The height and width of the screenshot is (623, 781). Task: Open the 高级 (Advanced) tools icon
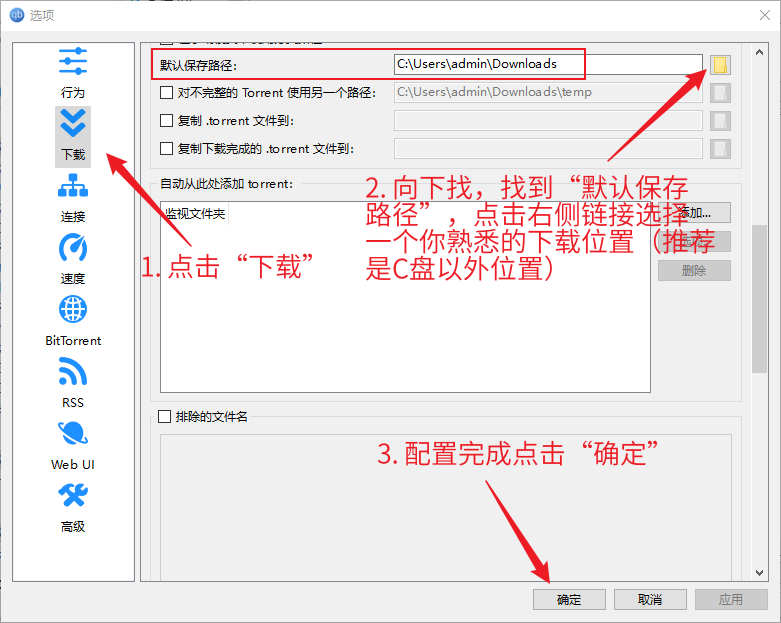click(73, 506)
